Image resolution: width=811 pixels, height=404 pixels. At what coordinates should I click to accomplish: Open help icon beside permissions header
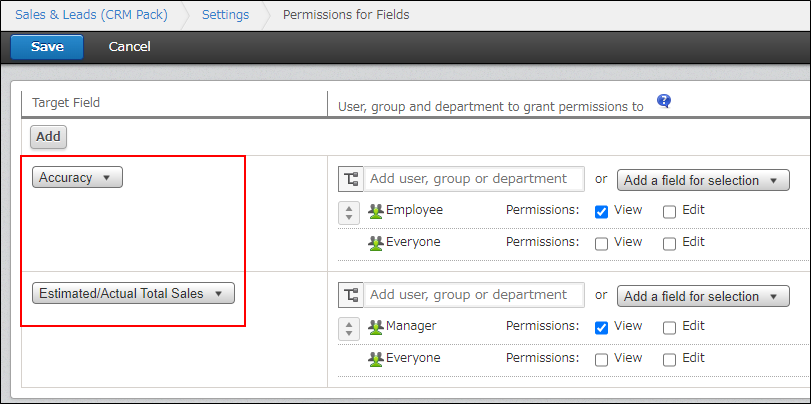pos(664,101)
